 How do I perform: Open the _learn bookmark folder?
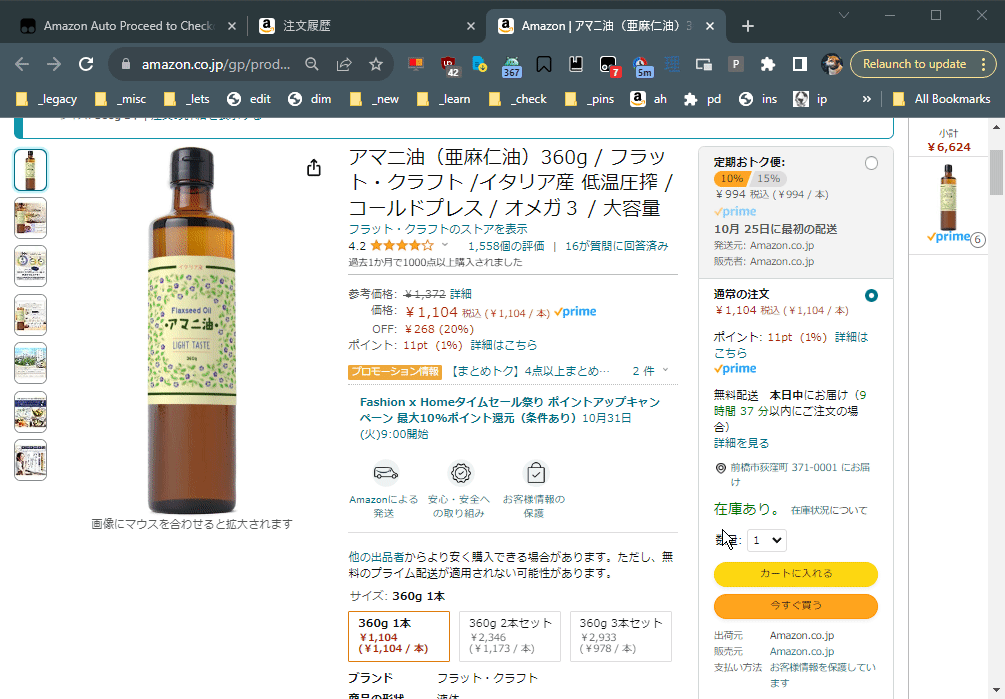[444, 99]
